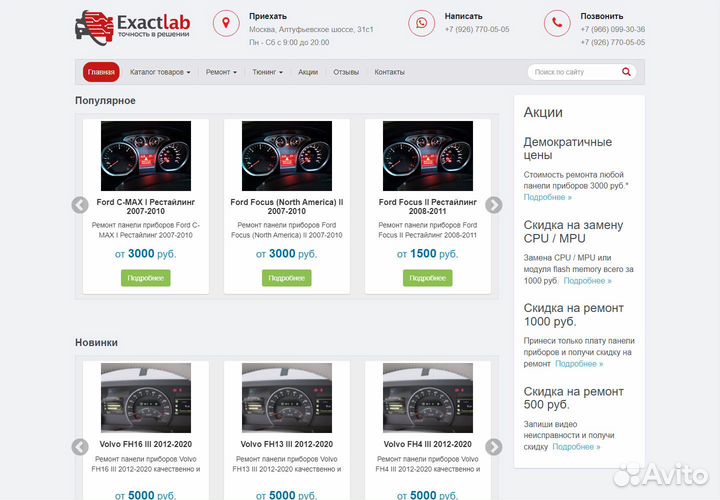Click Volvo FH13 III 2012-2020 title
This screenshot has height=500, width=720.
(287, 444)
